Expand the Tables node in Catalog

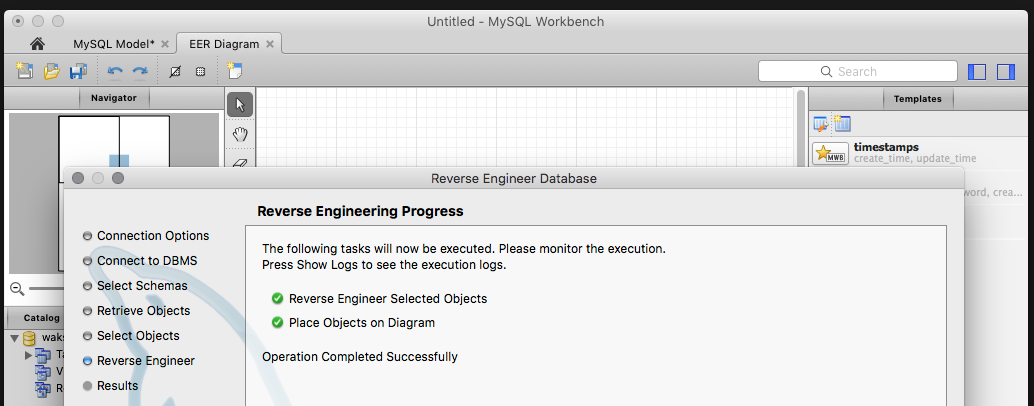[29, 354]
